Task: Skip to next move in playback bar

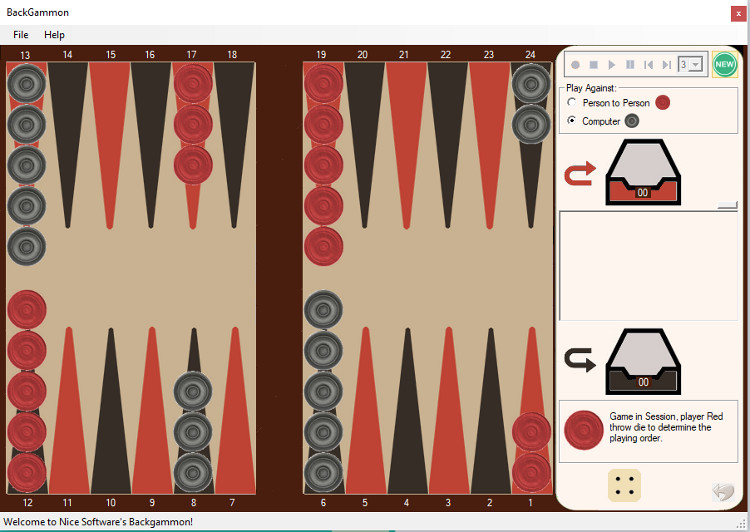Action: point(667,65)
